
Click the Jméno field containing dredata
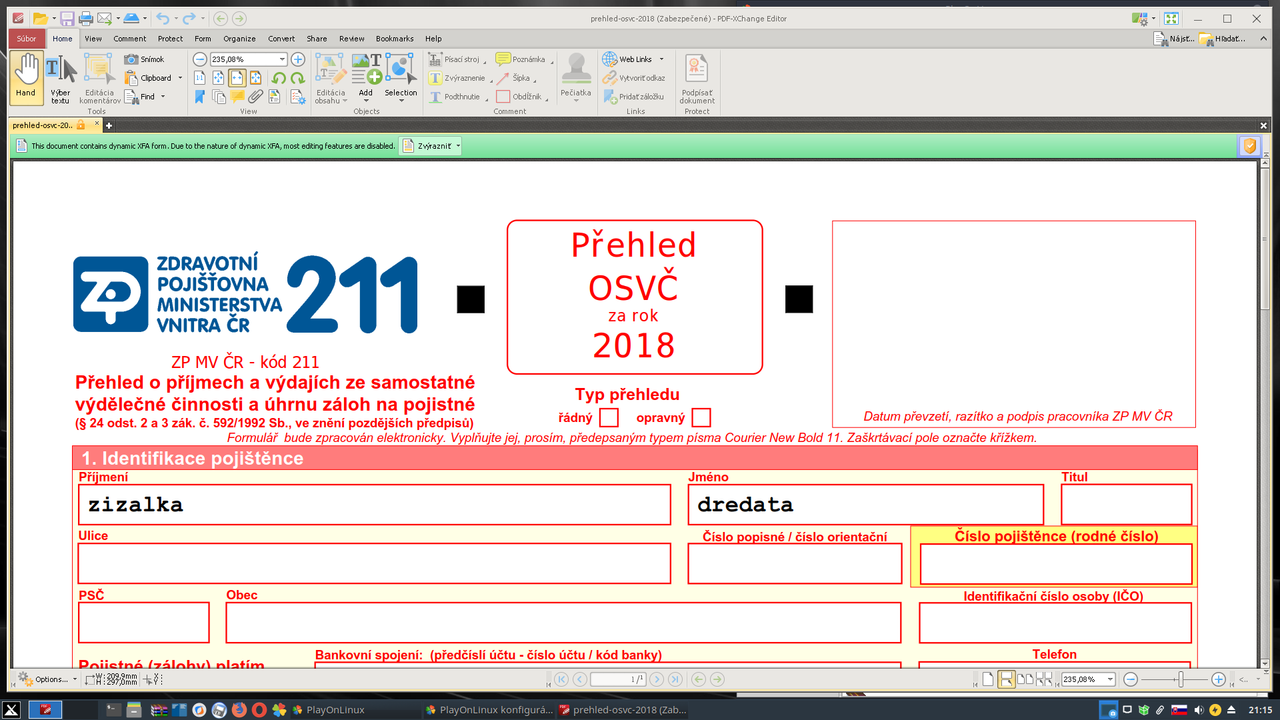(x=866, y=505)
